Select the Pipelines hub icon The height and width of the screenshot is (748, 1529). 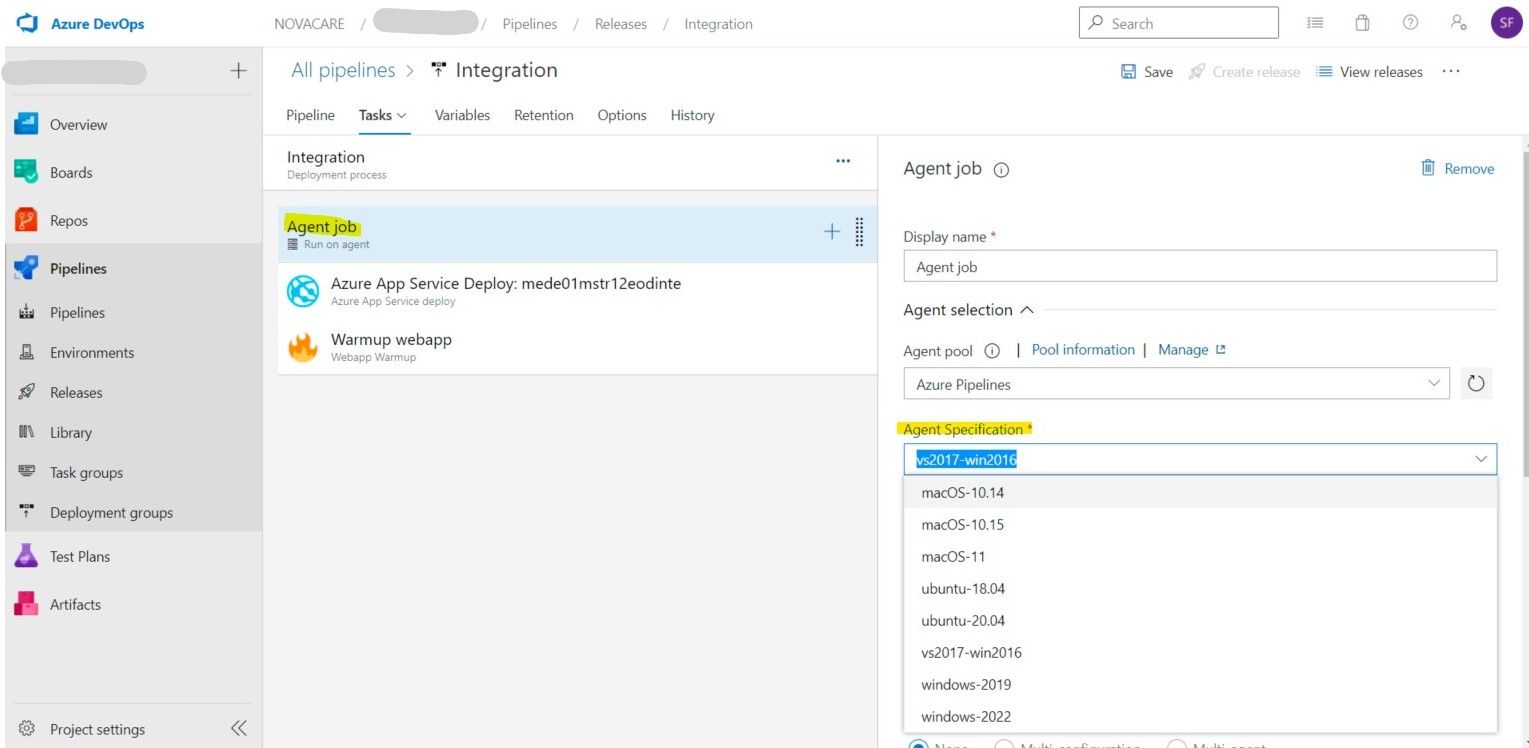tap(26, 268)
